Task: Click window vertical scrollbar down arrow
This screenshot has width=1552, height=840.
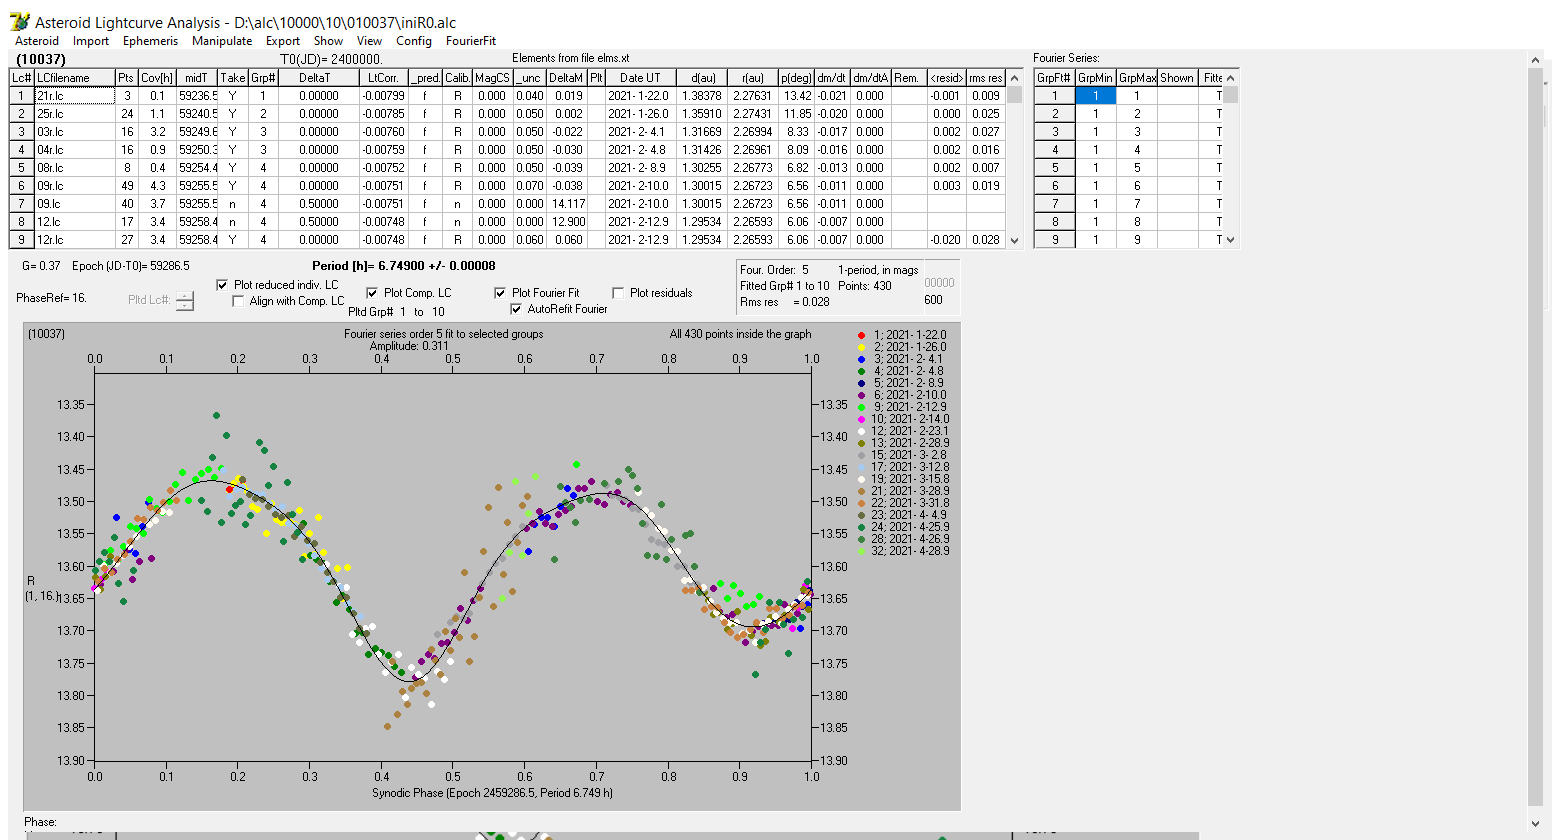Action: (x=1536, y=823)
